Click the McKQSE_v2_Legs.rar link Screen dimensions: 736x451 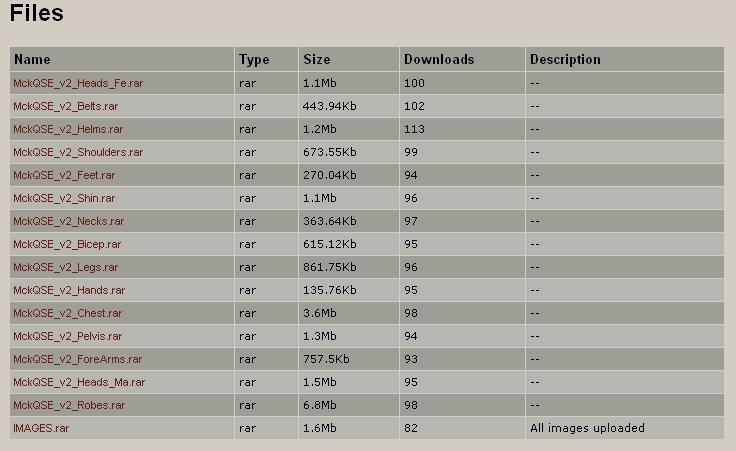(x=65, y=267)
